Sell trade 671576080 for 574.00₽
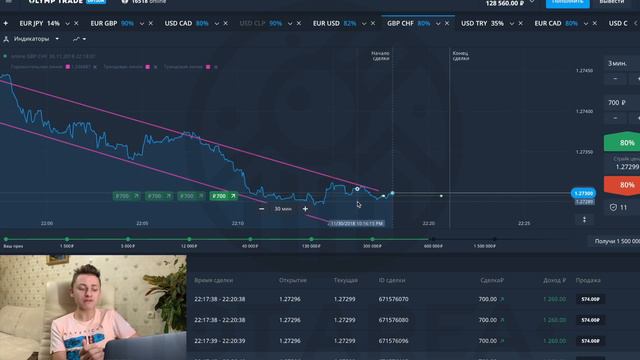 (x=590, y=320)
